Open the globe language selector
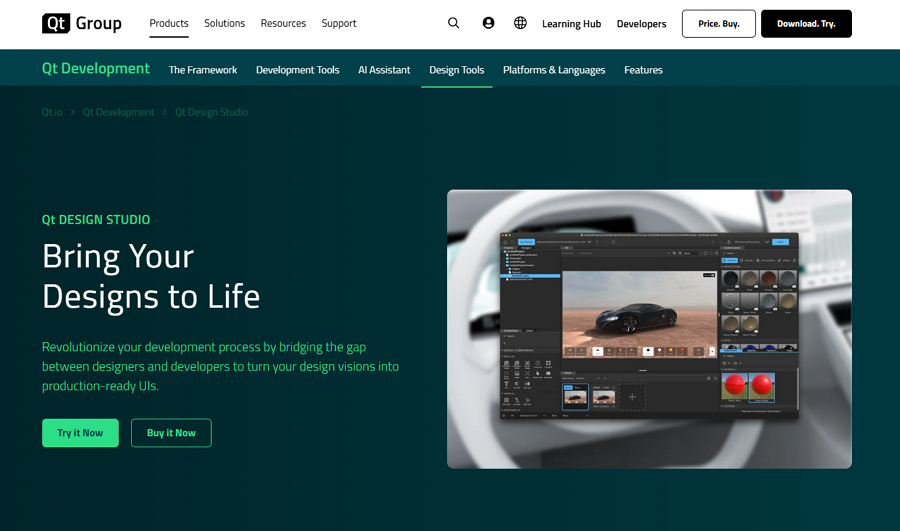 520,23
